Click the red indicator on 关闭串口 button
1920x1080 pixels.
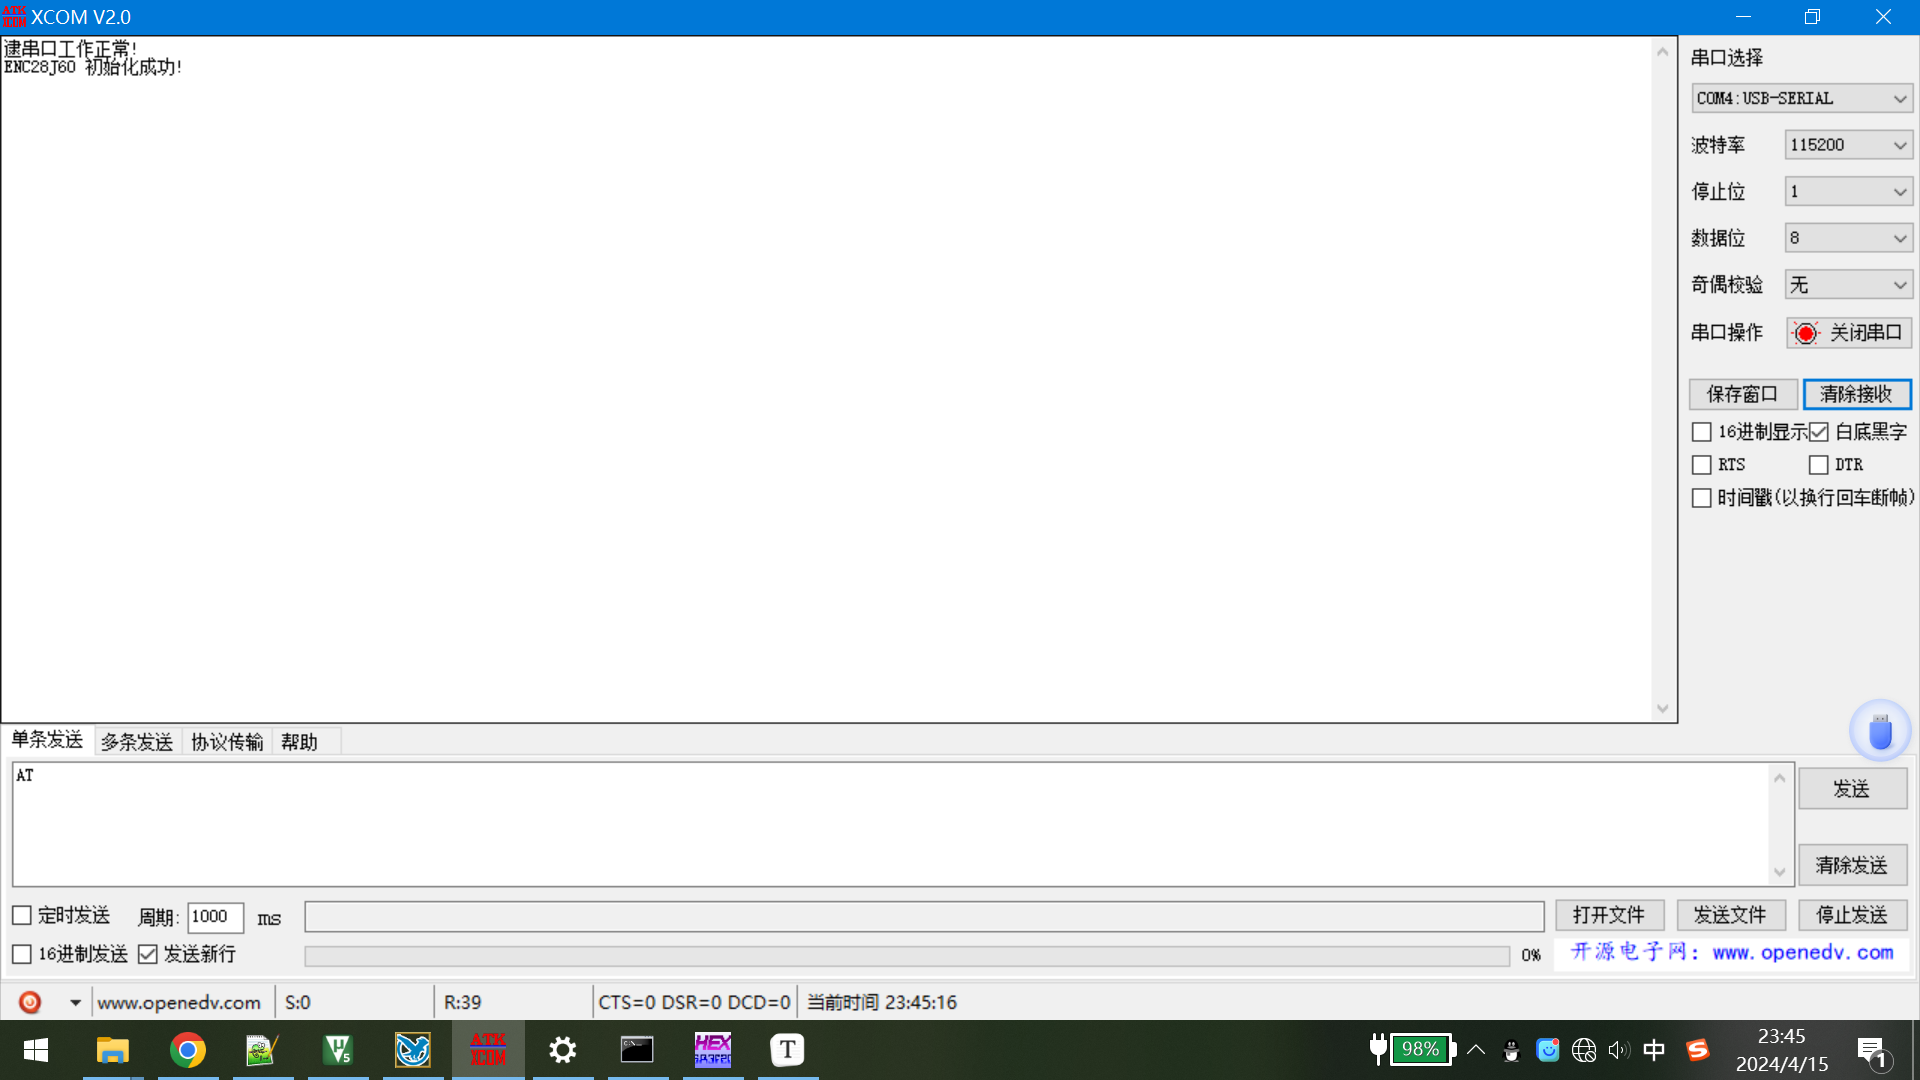[x=1805, y=333]
